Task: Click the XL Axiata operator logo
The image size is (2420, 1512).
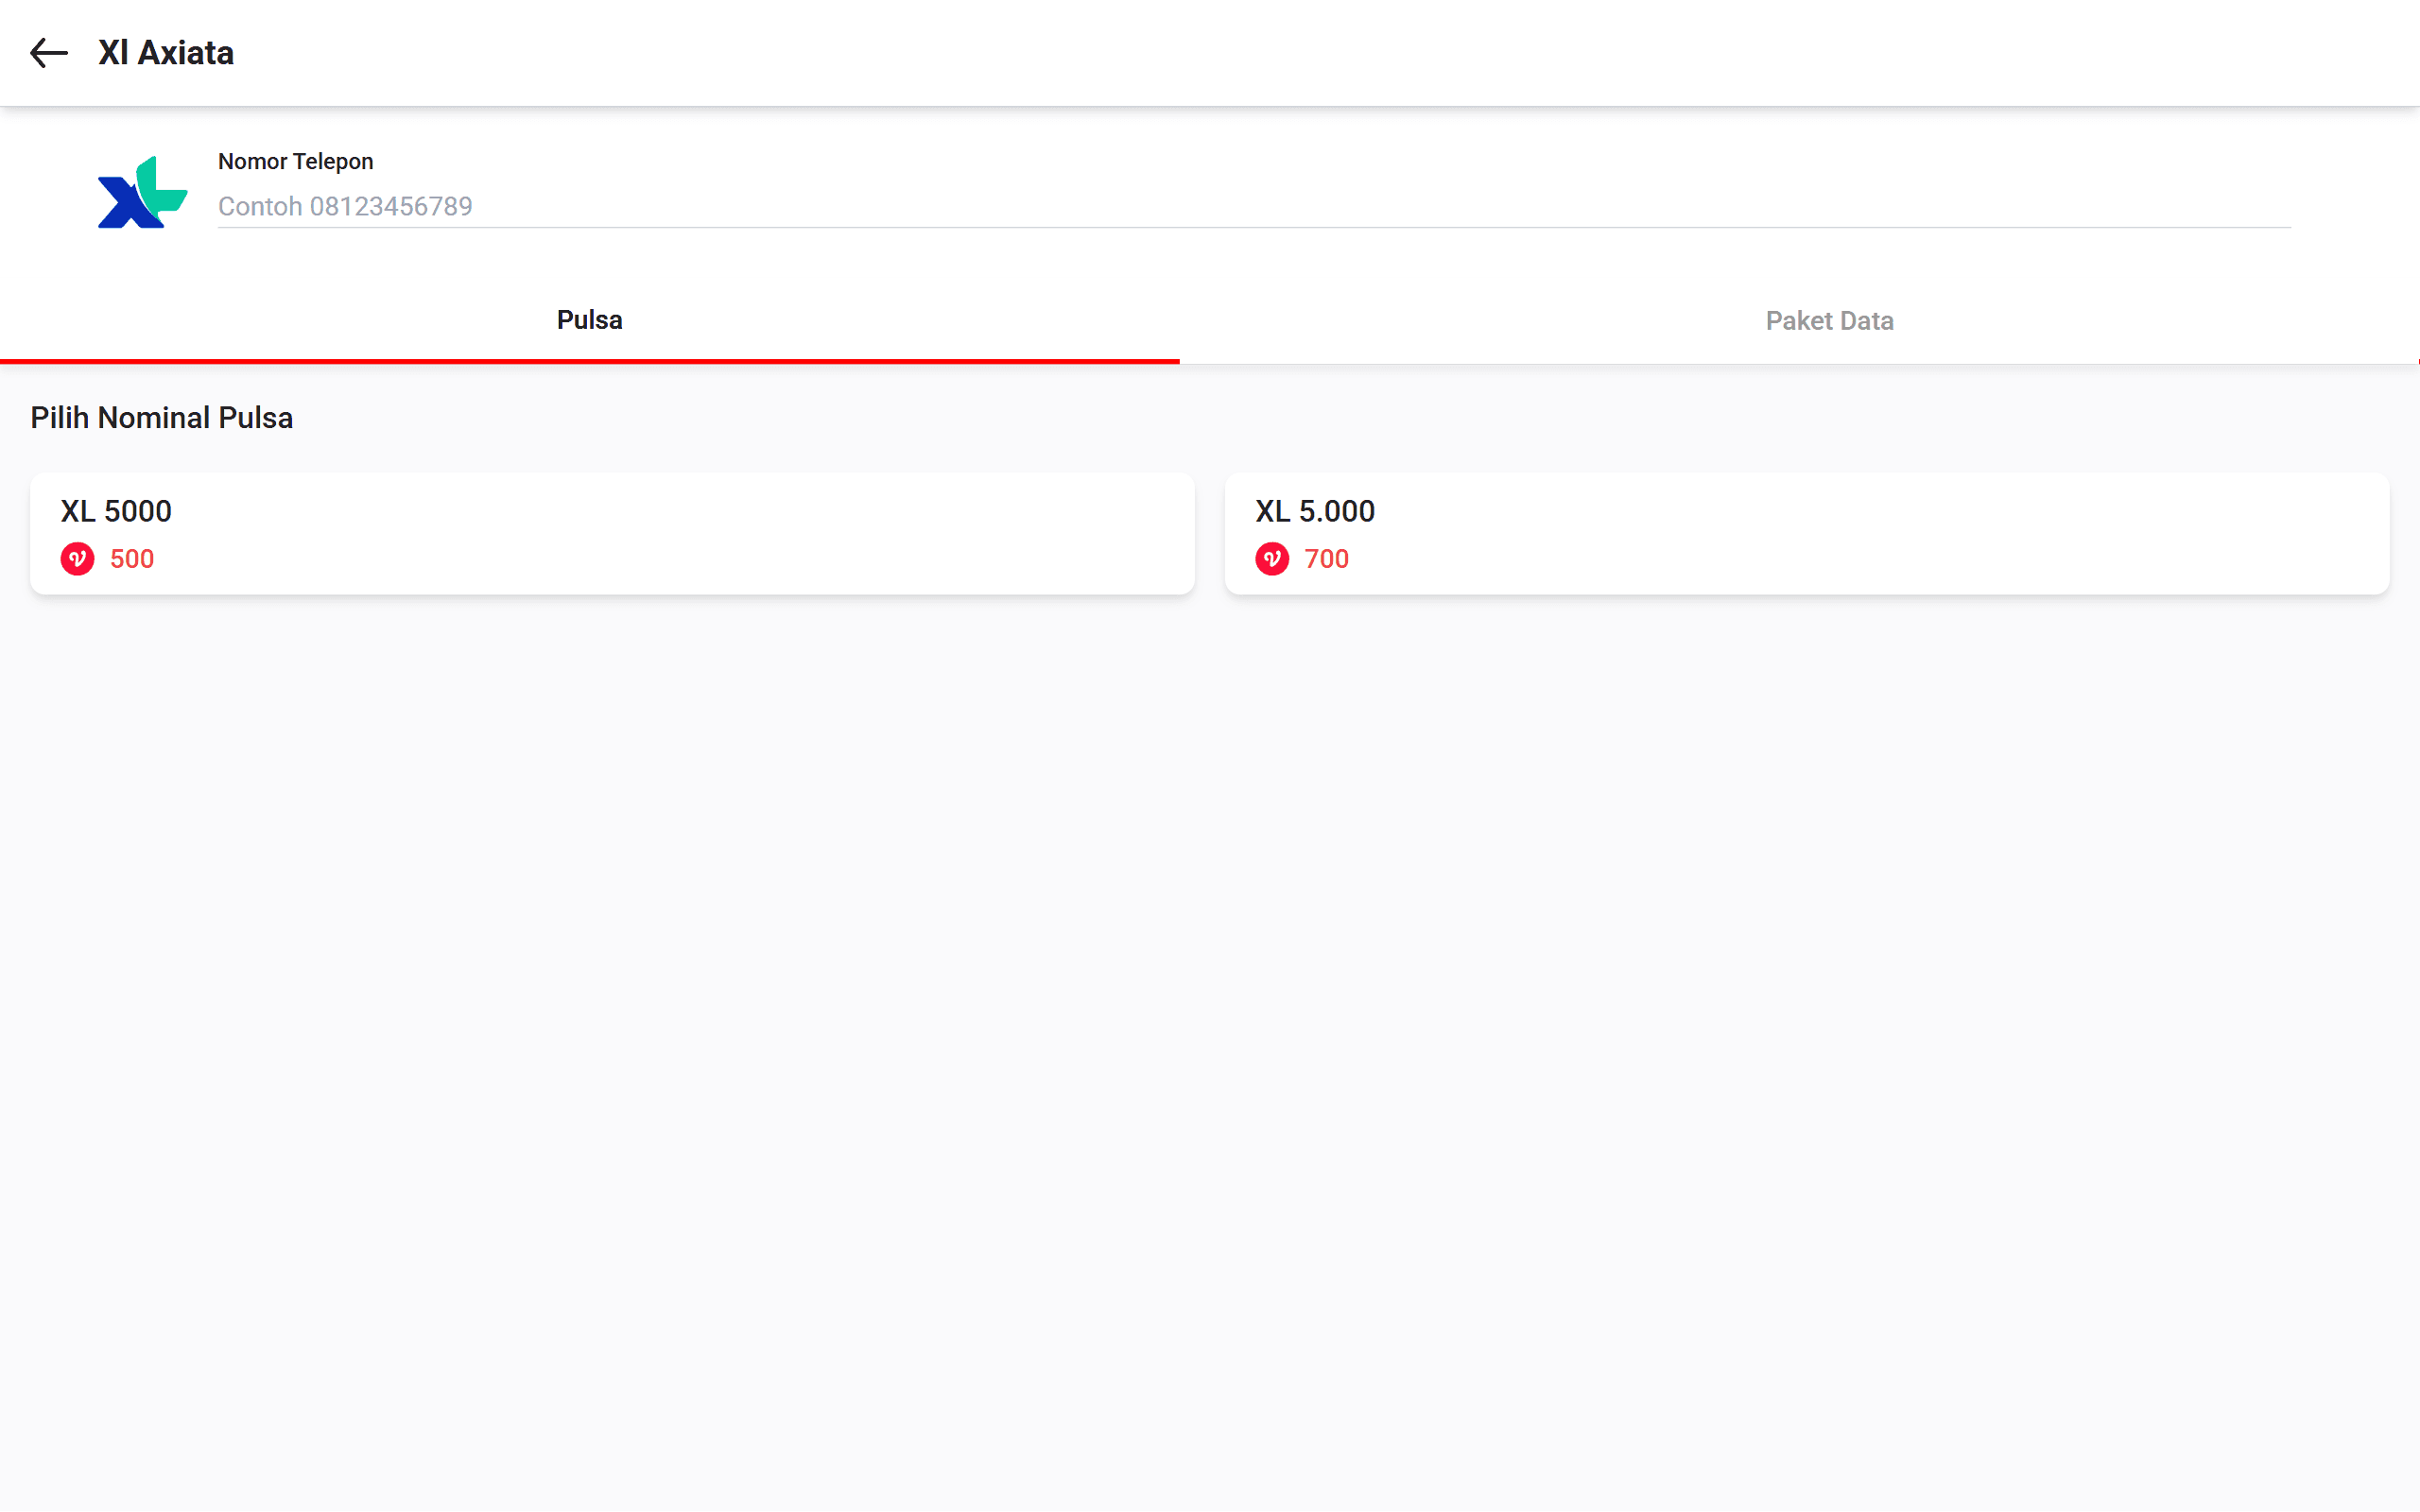Action: [x=142, y=193]
